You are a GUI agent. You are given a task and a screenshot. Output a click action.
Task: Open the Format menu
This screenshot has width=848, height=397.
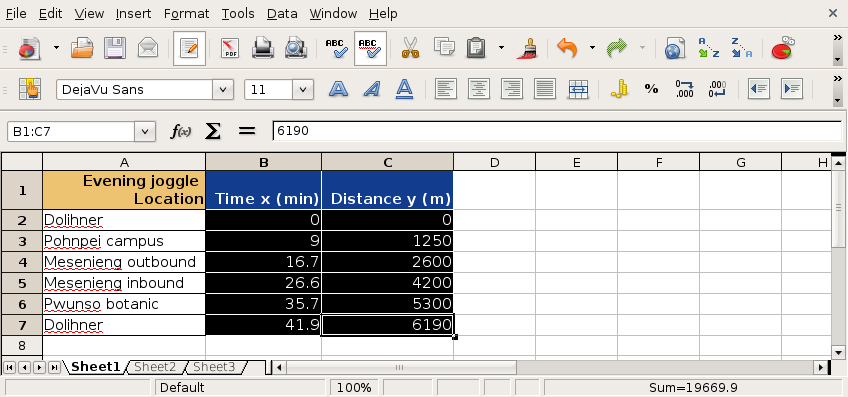[x=187, y=14]
